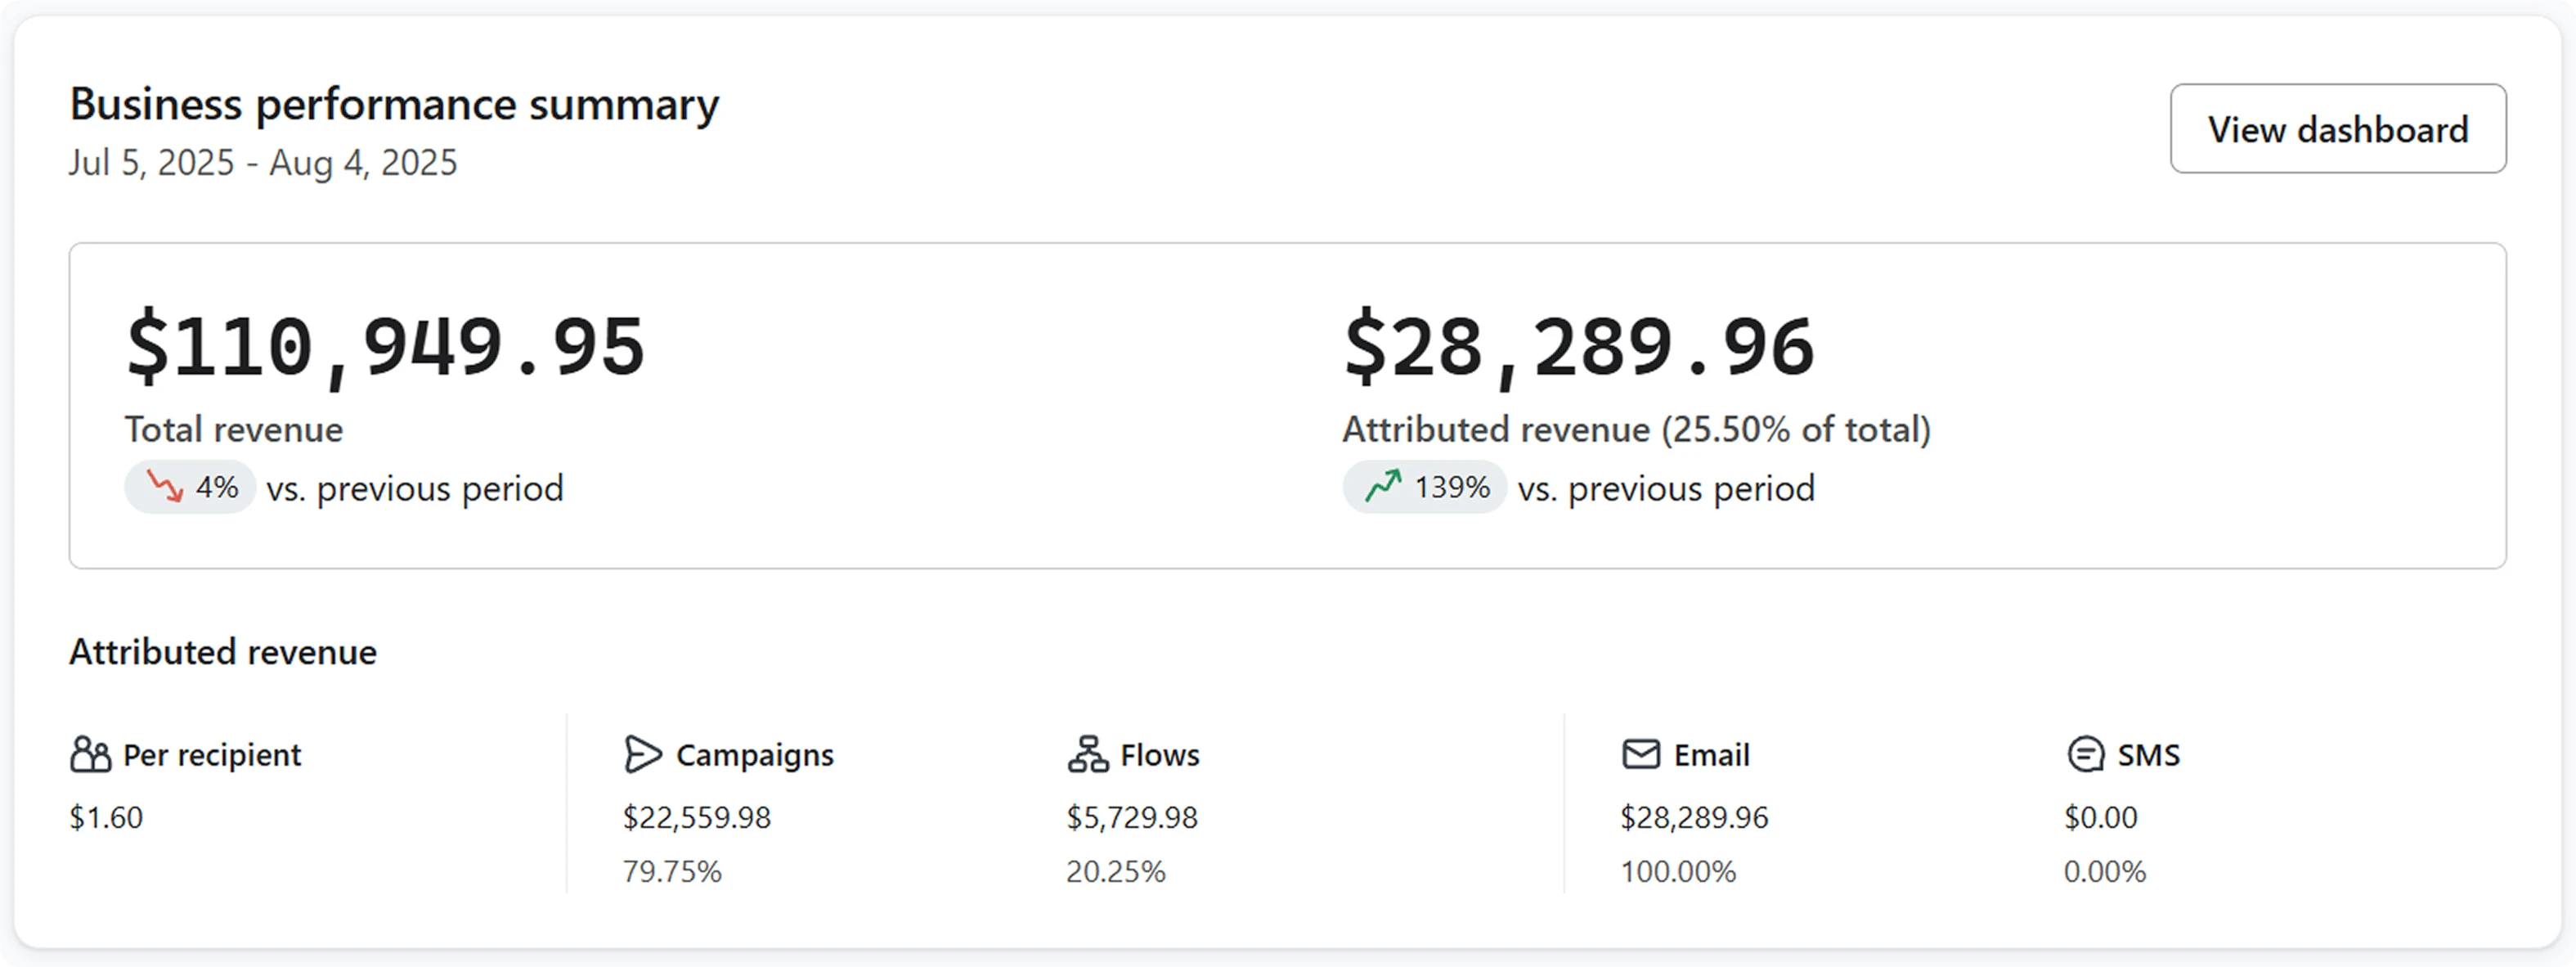Image resolution: width=2576 pixels, height=967 pixels.
Task: Click the SMS $0.00 value
Action: [x=2101, y=817]
